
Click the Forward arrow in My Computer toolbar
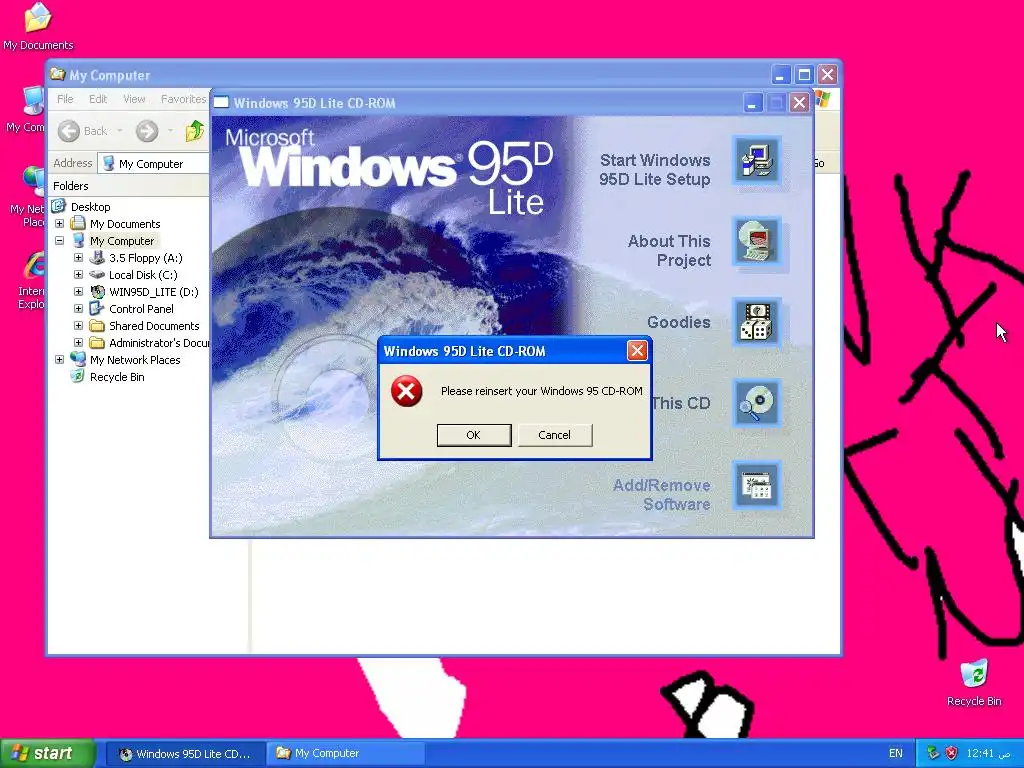tap(147, 131)
